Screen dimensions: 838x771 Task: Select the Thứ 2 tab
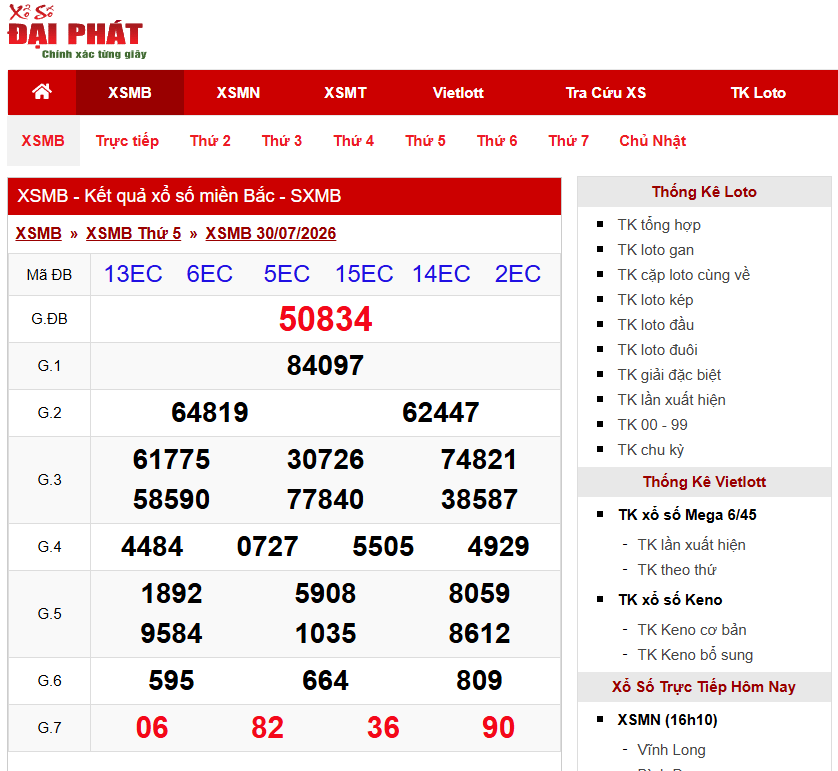pos(210,141)
